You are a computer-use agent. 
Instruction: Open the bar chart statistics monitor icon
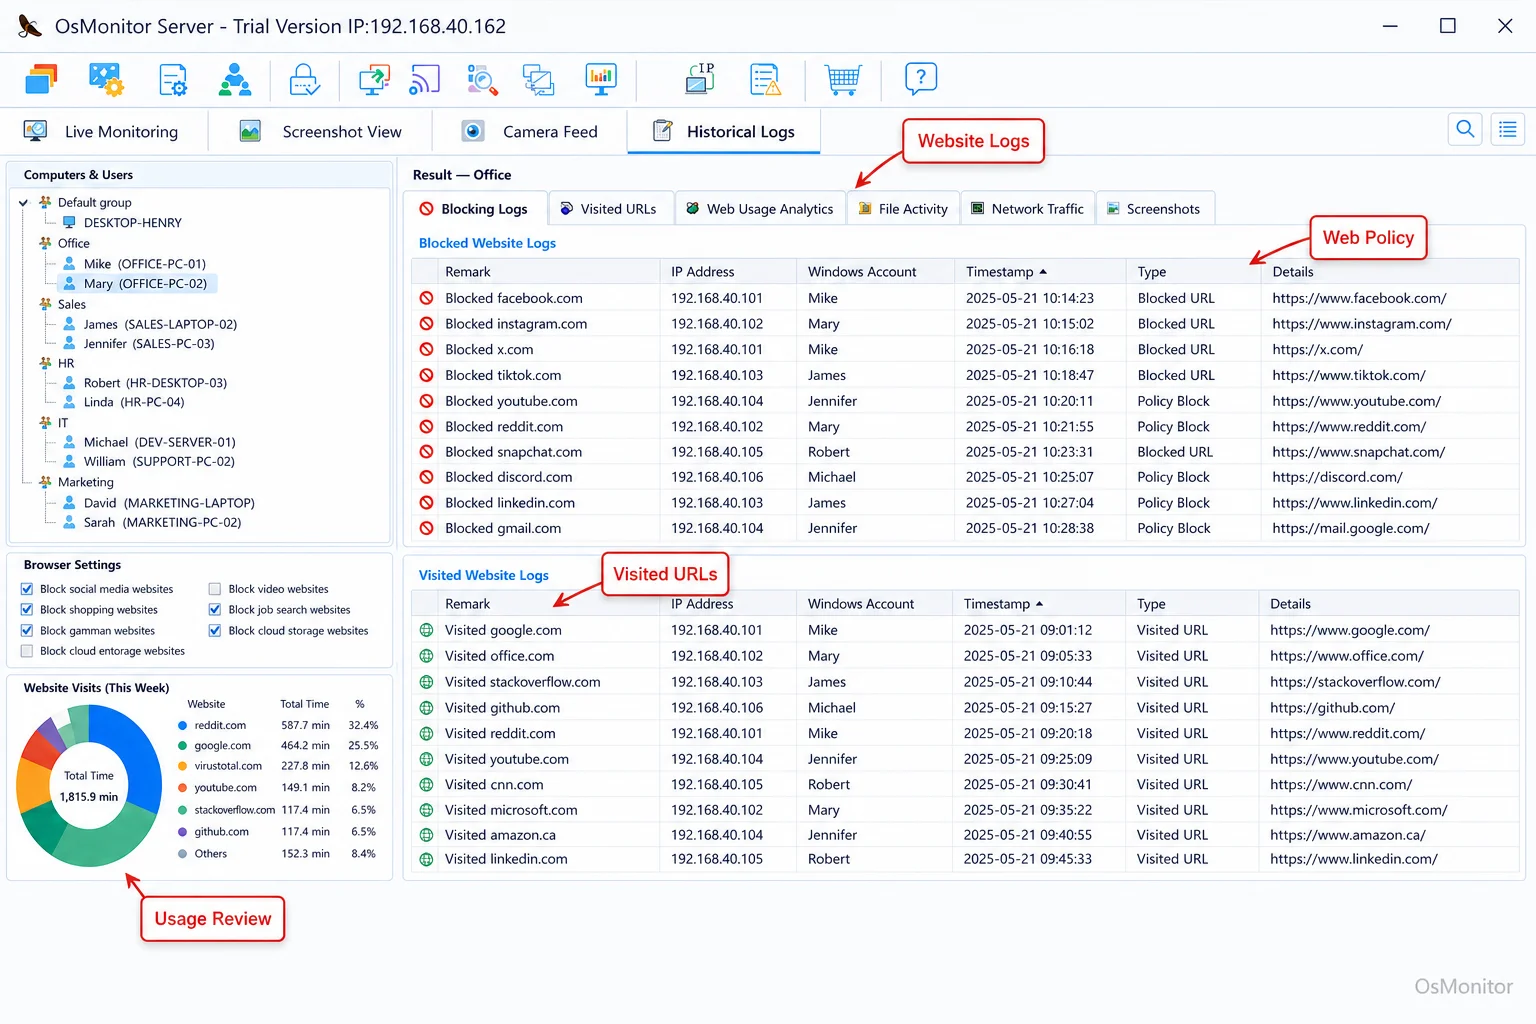[601, 79]
